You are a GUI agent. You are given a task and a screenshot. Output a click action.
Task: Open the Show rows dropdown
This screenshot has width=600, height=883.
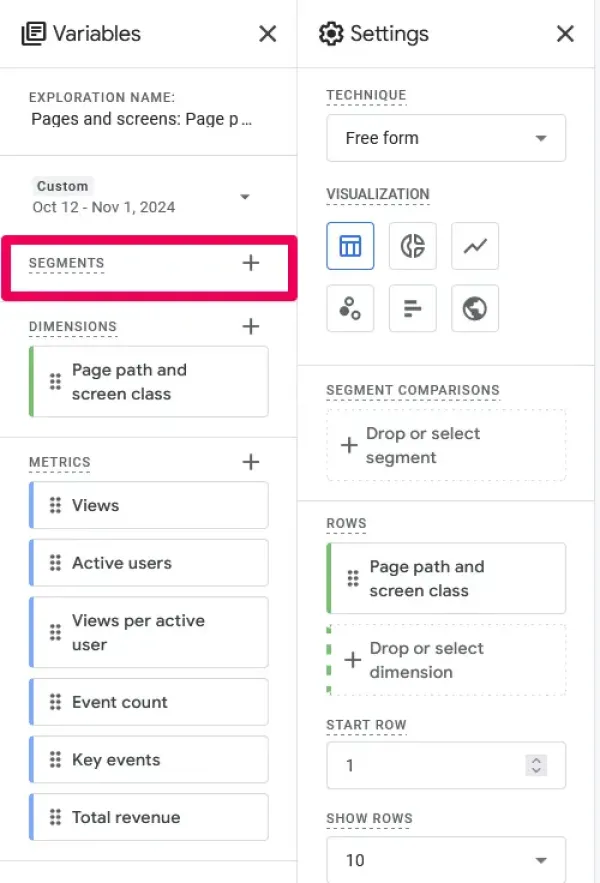click(x=446, y=859)
